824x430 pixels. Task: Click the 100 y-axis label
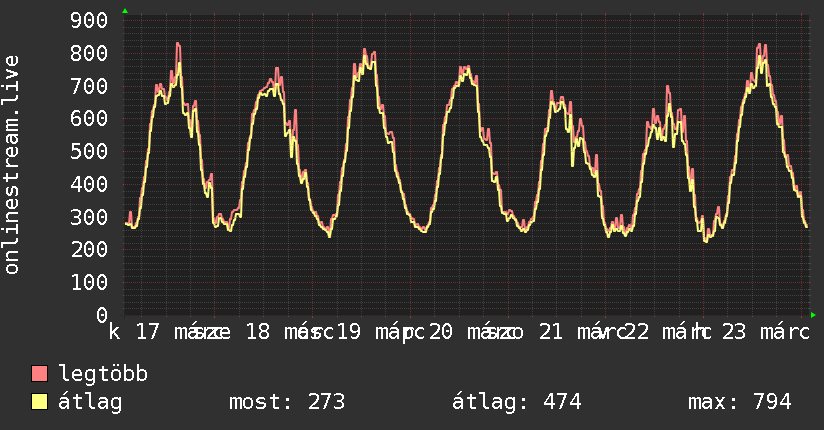(x=89, y=282)
